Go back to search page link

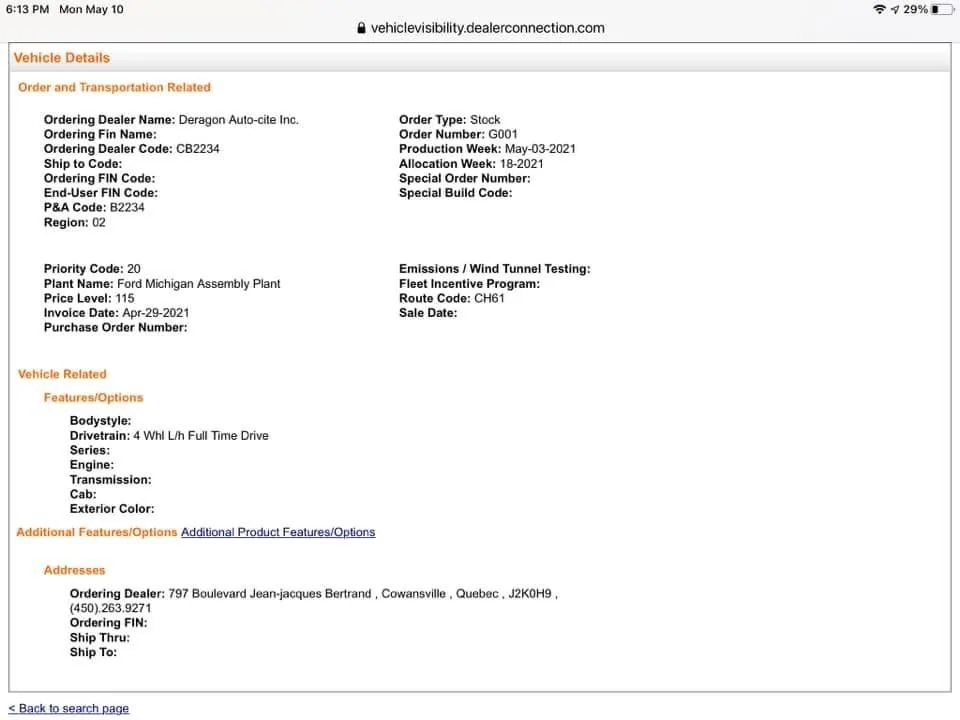click(x=69, y=708)
